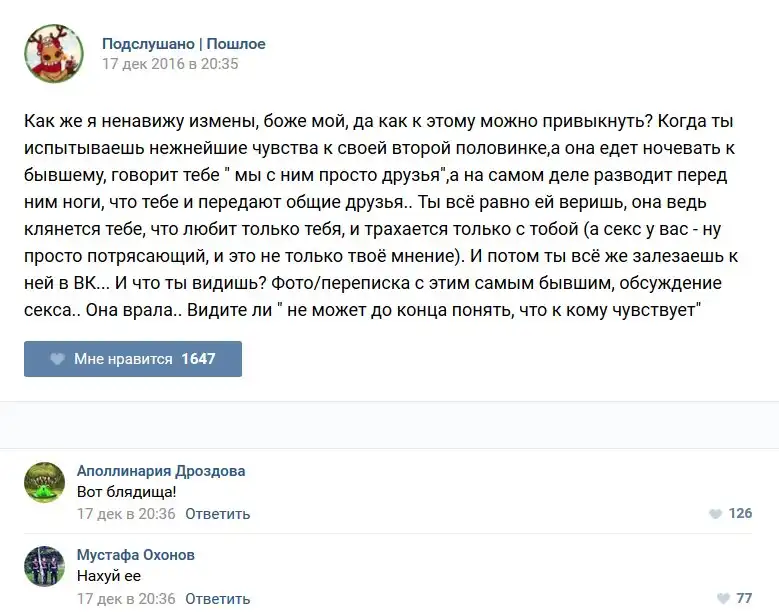This screenshot has height=612, width=779.
Task: Open Мустафа Охонов's avatar picture
Action: tap(45, 566)
